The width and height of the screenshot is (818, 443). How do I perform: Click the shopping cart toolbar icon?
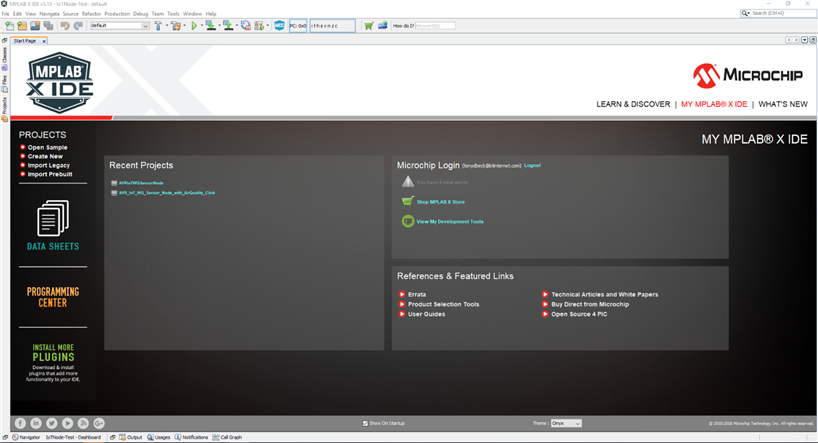click(369, 26)
